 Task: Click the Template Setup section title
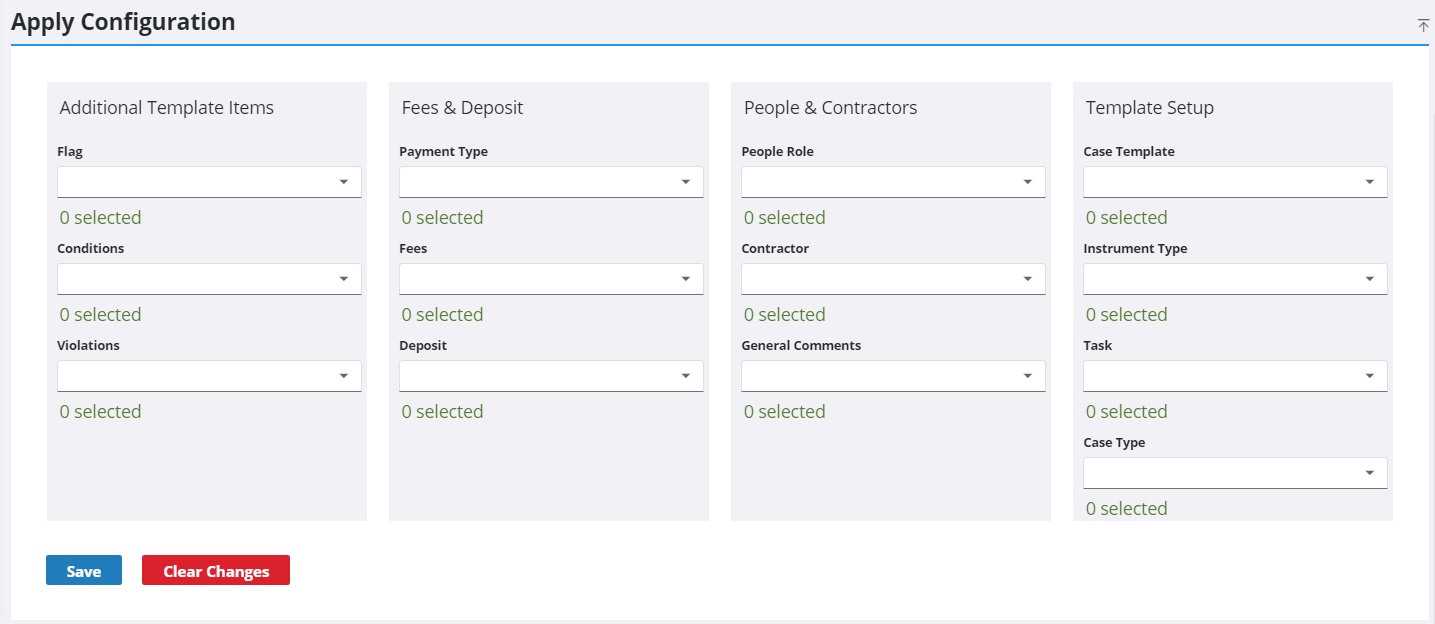pos(1149,108)
